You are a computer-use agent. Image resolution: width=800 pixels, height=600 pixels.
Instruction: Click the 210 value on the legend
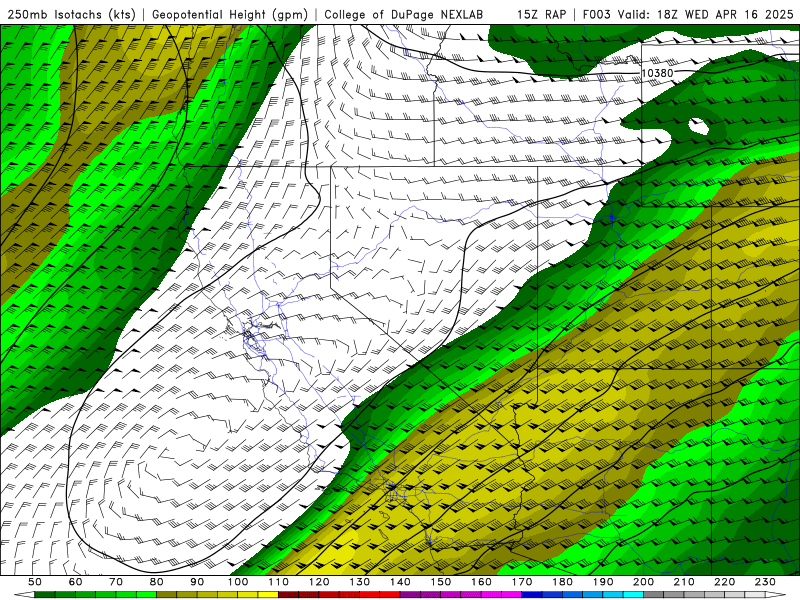coord(684,582)
